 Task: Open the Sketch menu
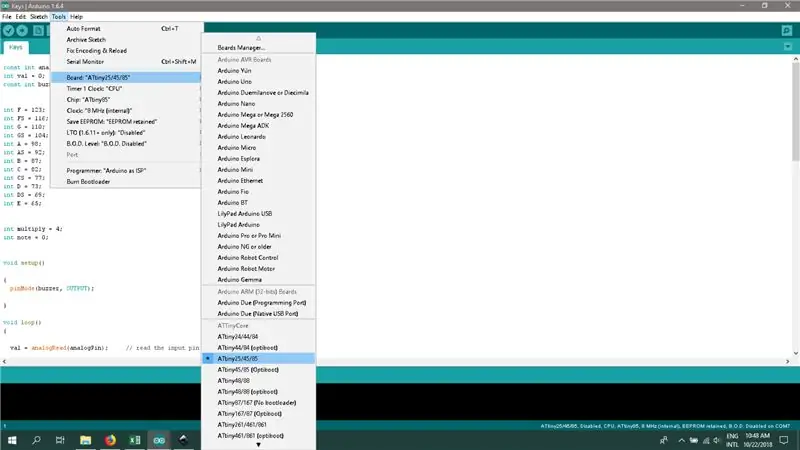tap(39, 17)
